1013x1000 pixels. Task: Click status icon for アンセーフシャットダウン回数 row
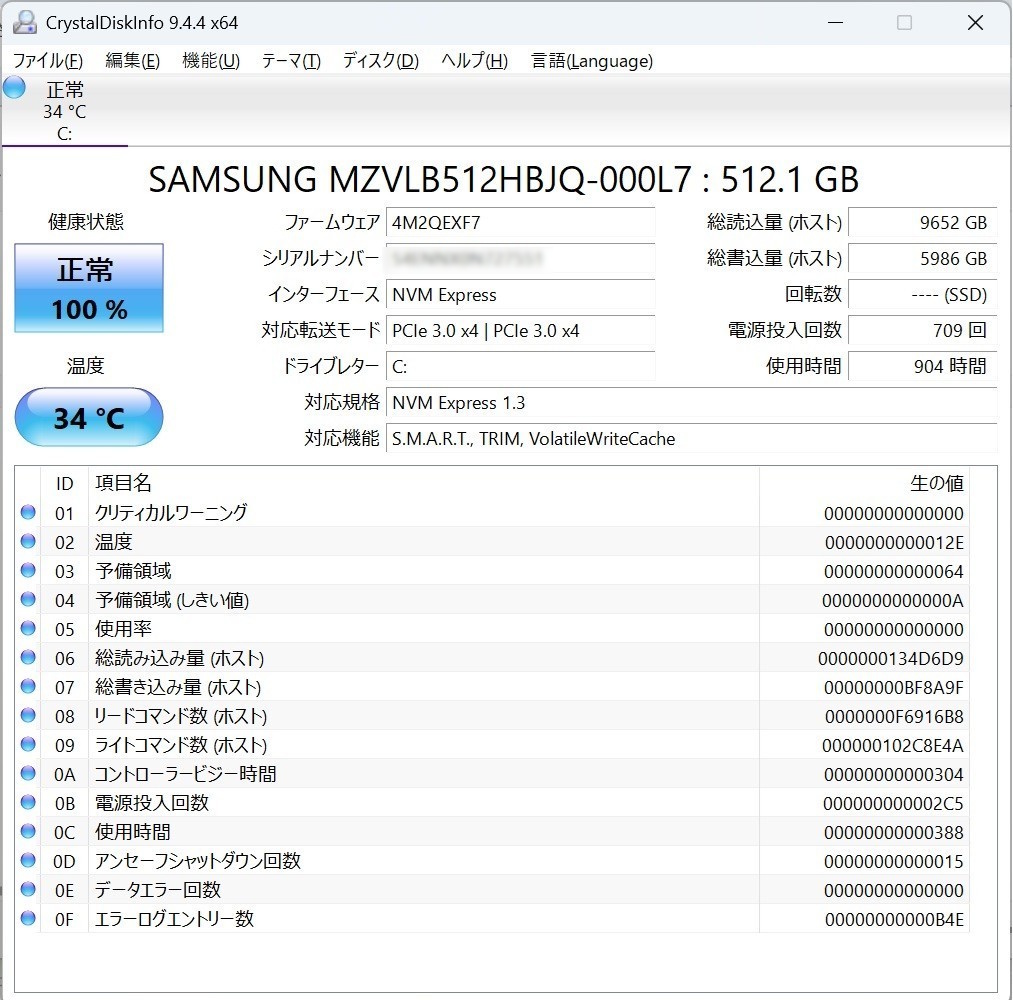click(28, 861)
